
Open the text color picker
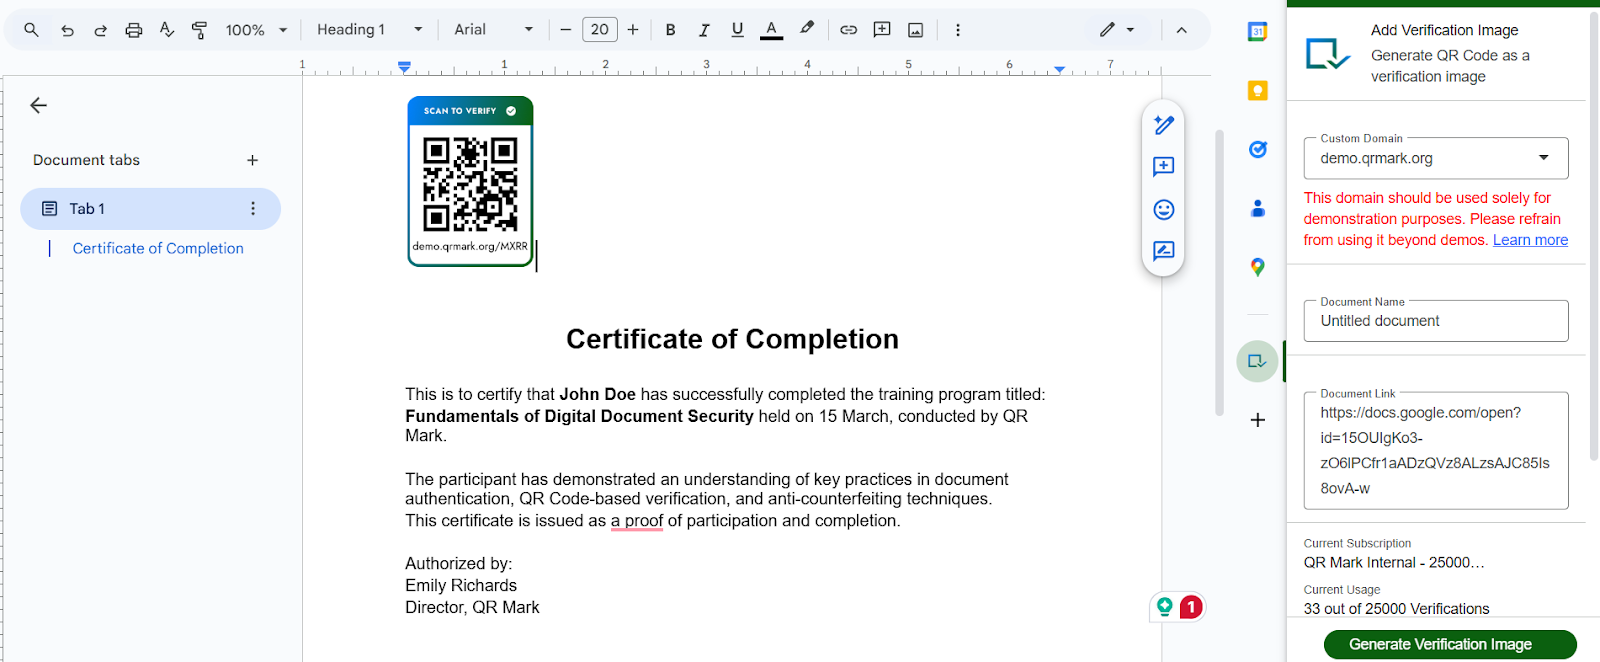click(771, 30)
